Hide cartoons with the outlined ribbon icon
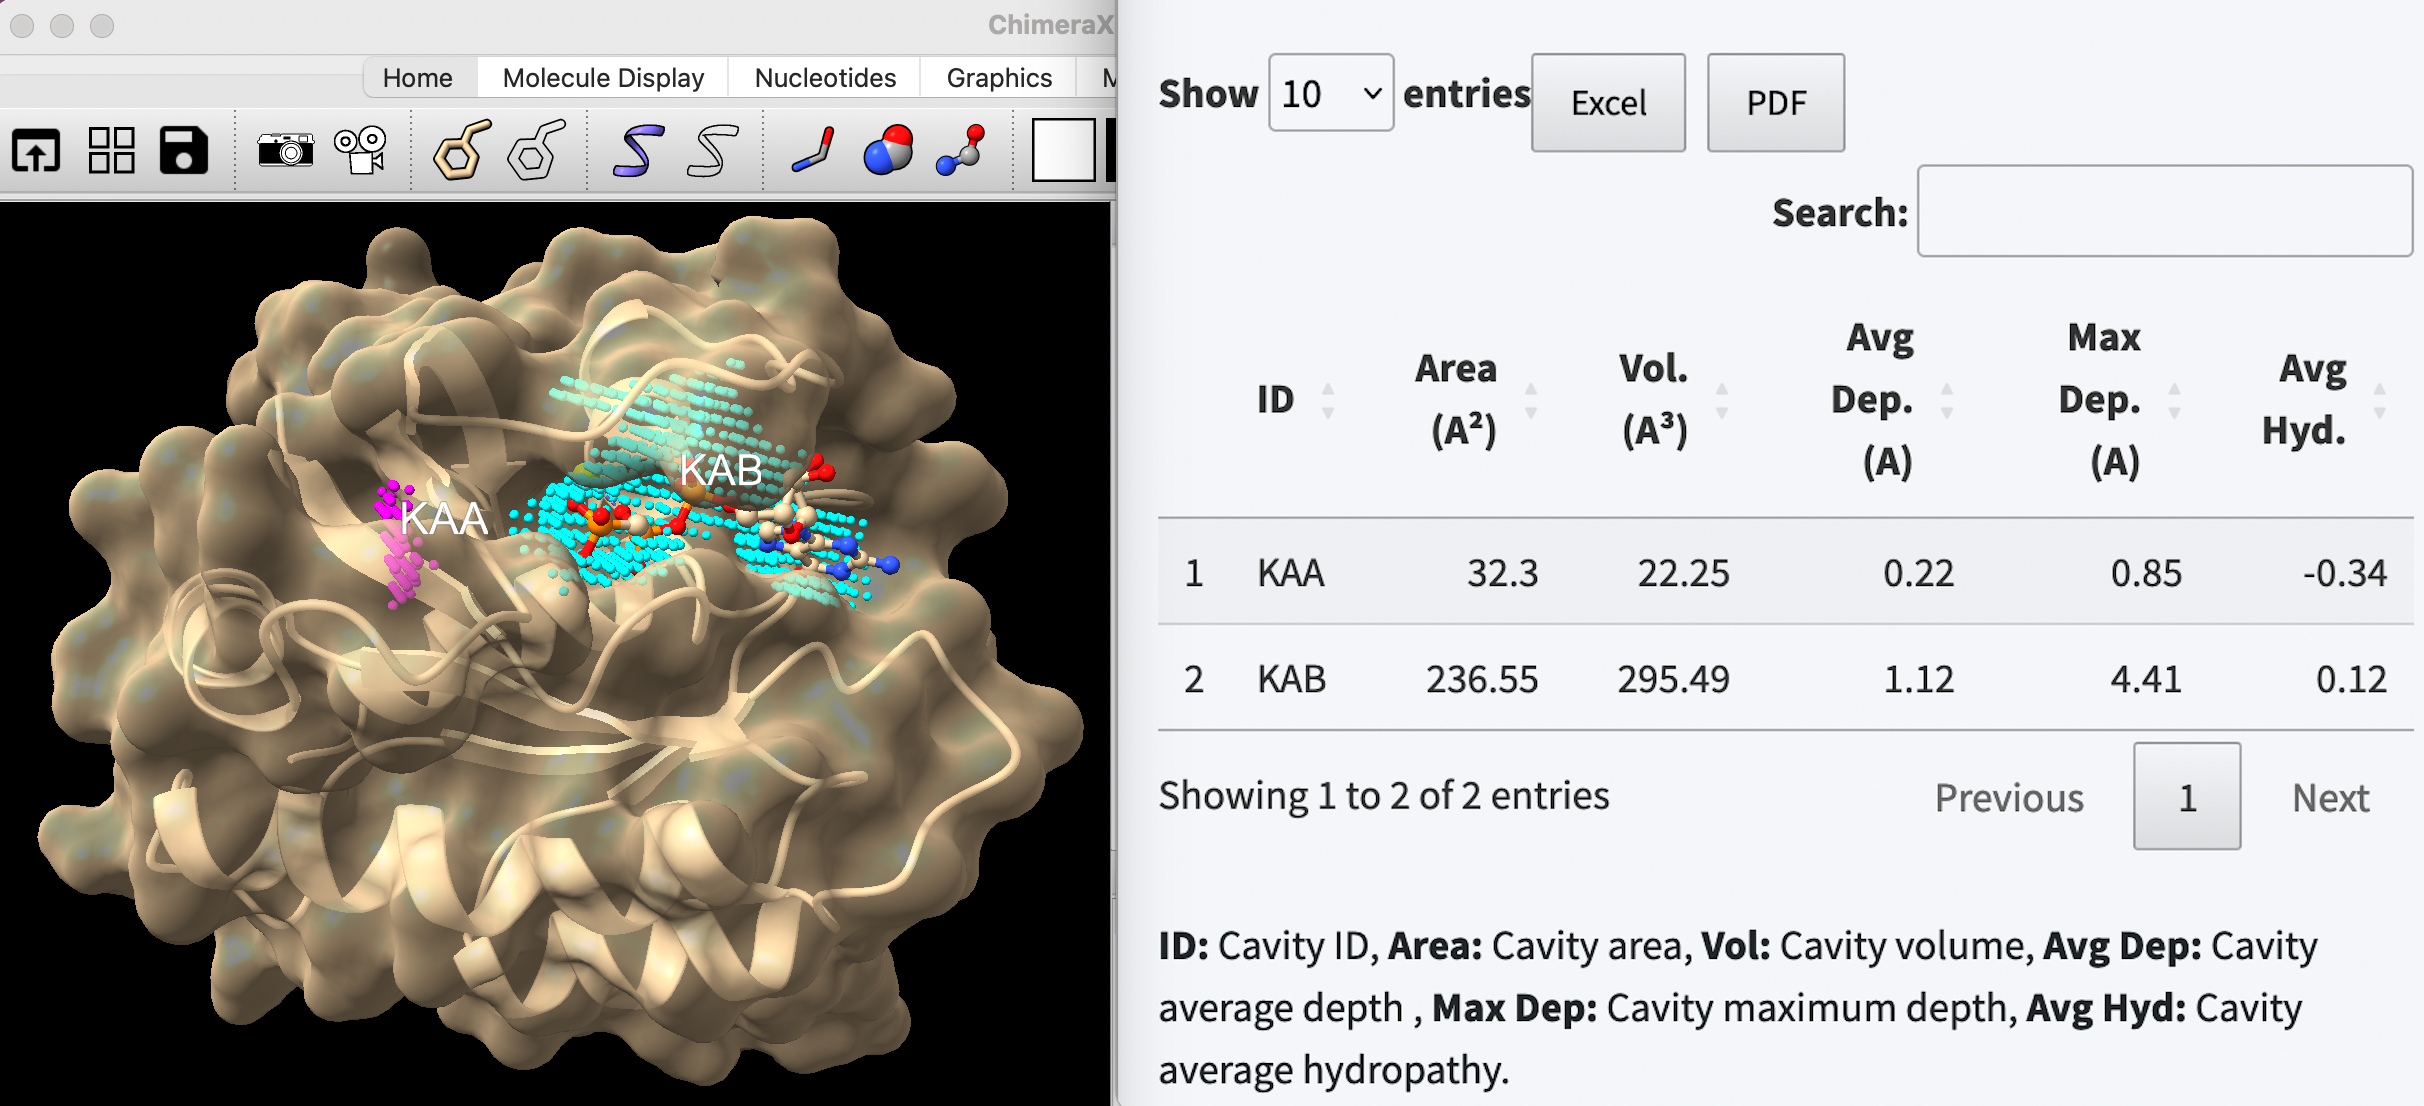This screenshot has width=2424, height=1106. (x=712, y=151)
